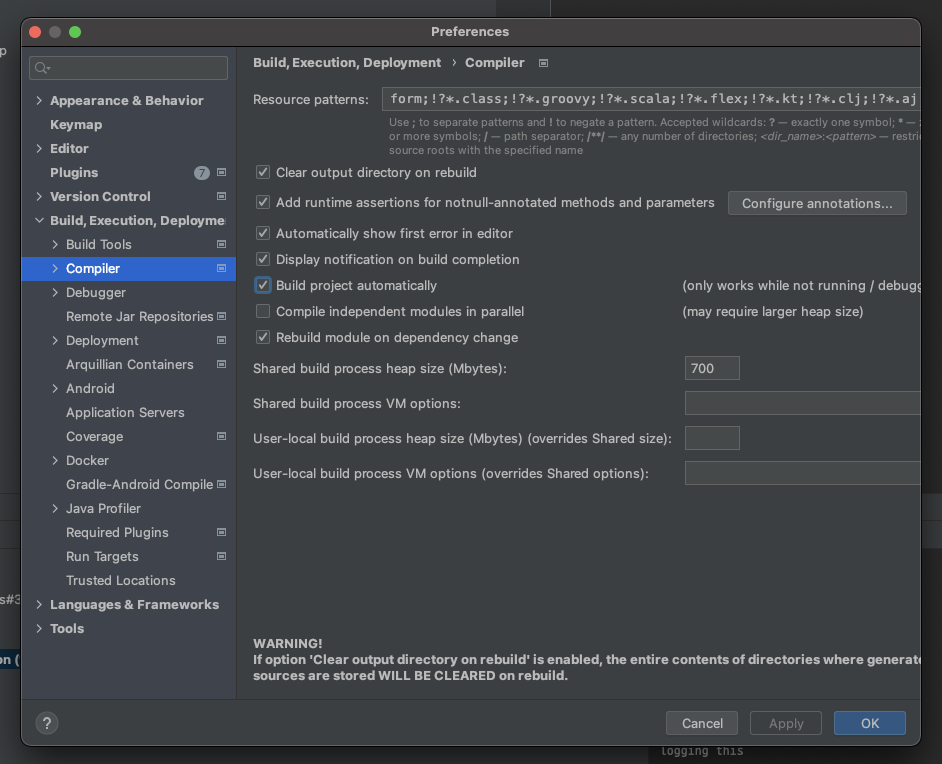Click project-level icon beside Compiler breadcrumb

tap(543, 63)
